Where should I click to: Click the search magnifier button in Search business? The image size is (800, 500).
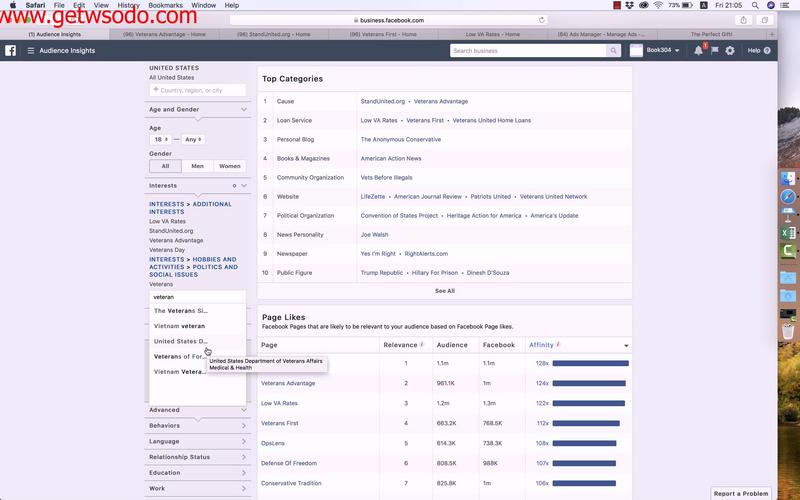[613, 51]
